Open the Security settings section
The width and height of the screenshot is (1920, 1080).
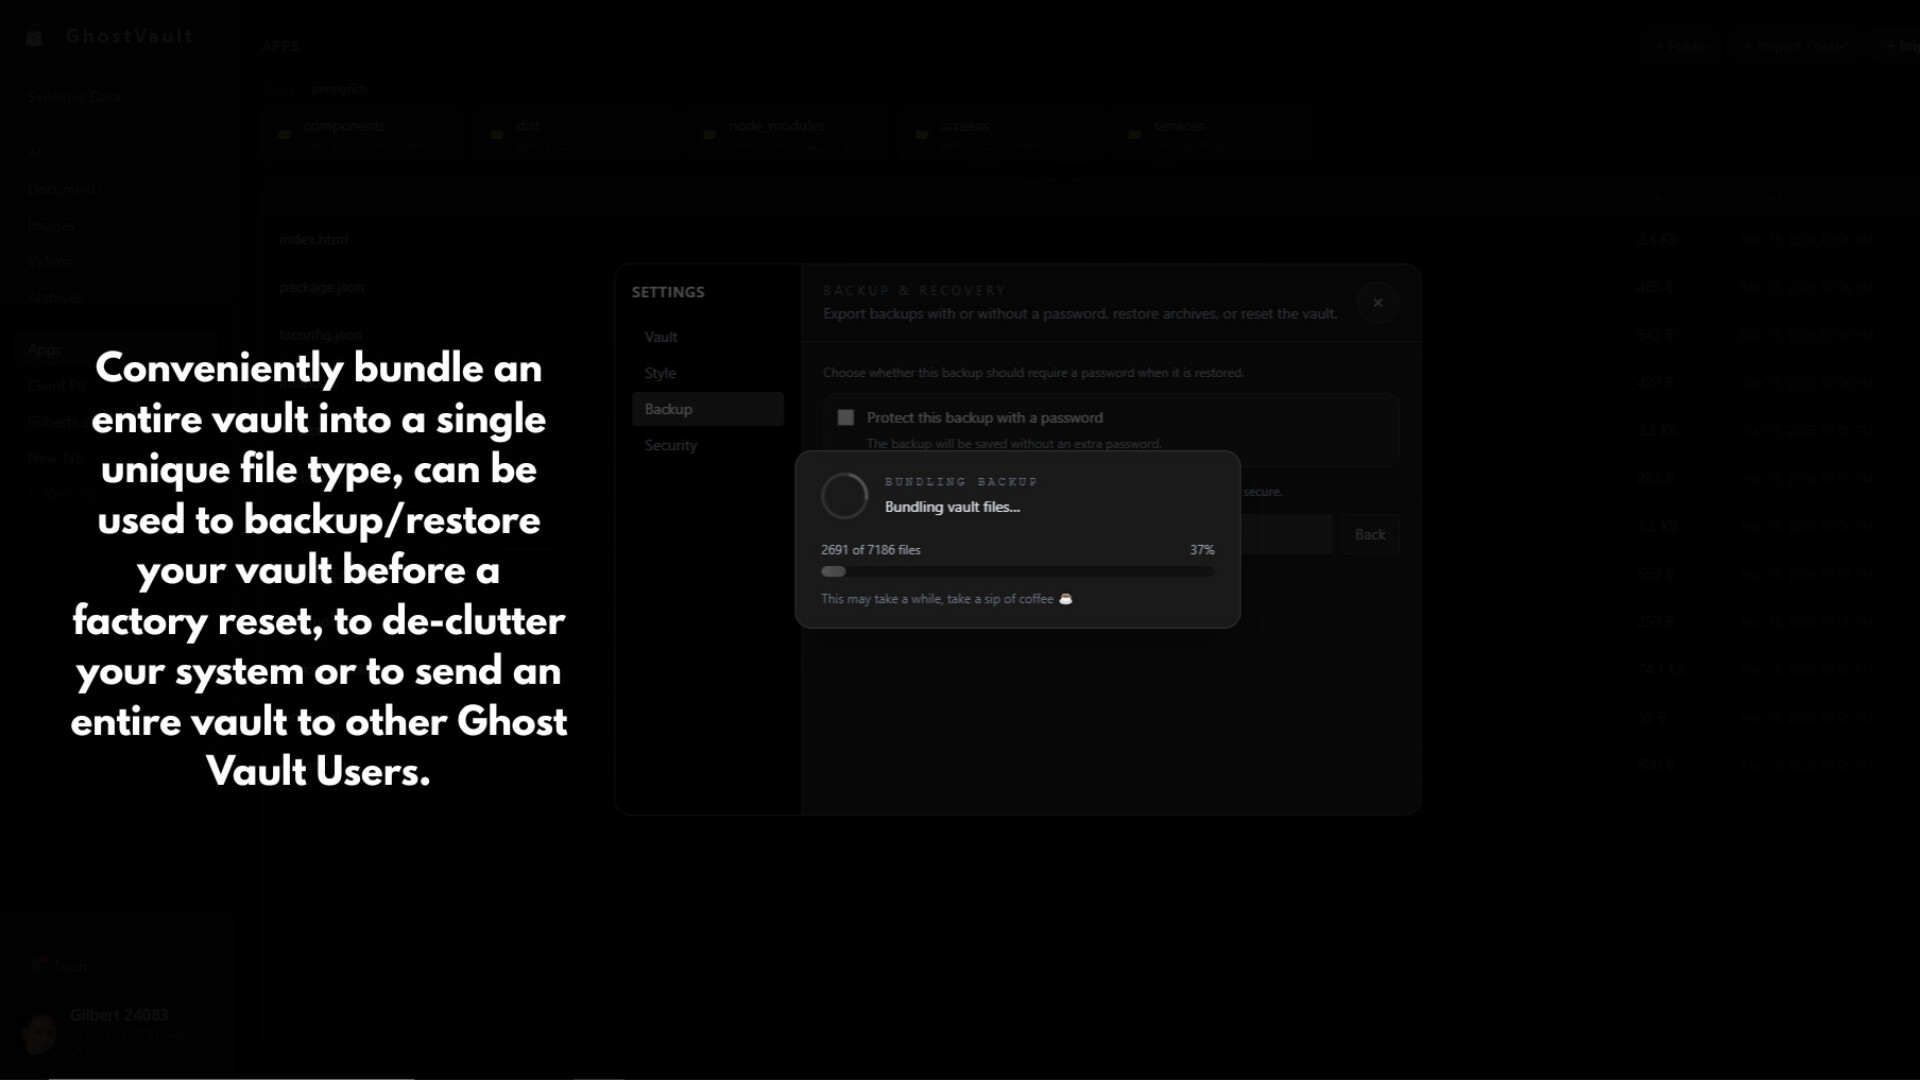pos(670,445)
